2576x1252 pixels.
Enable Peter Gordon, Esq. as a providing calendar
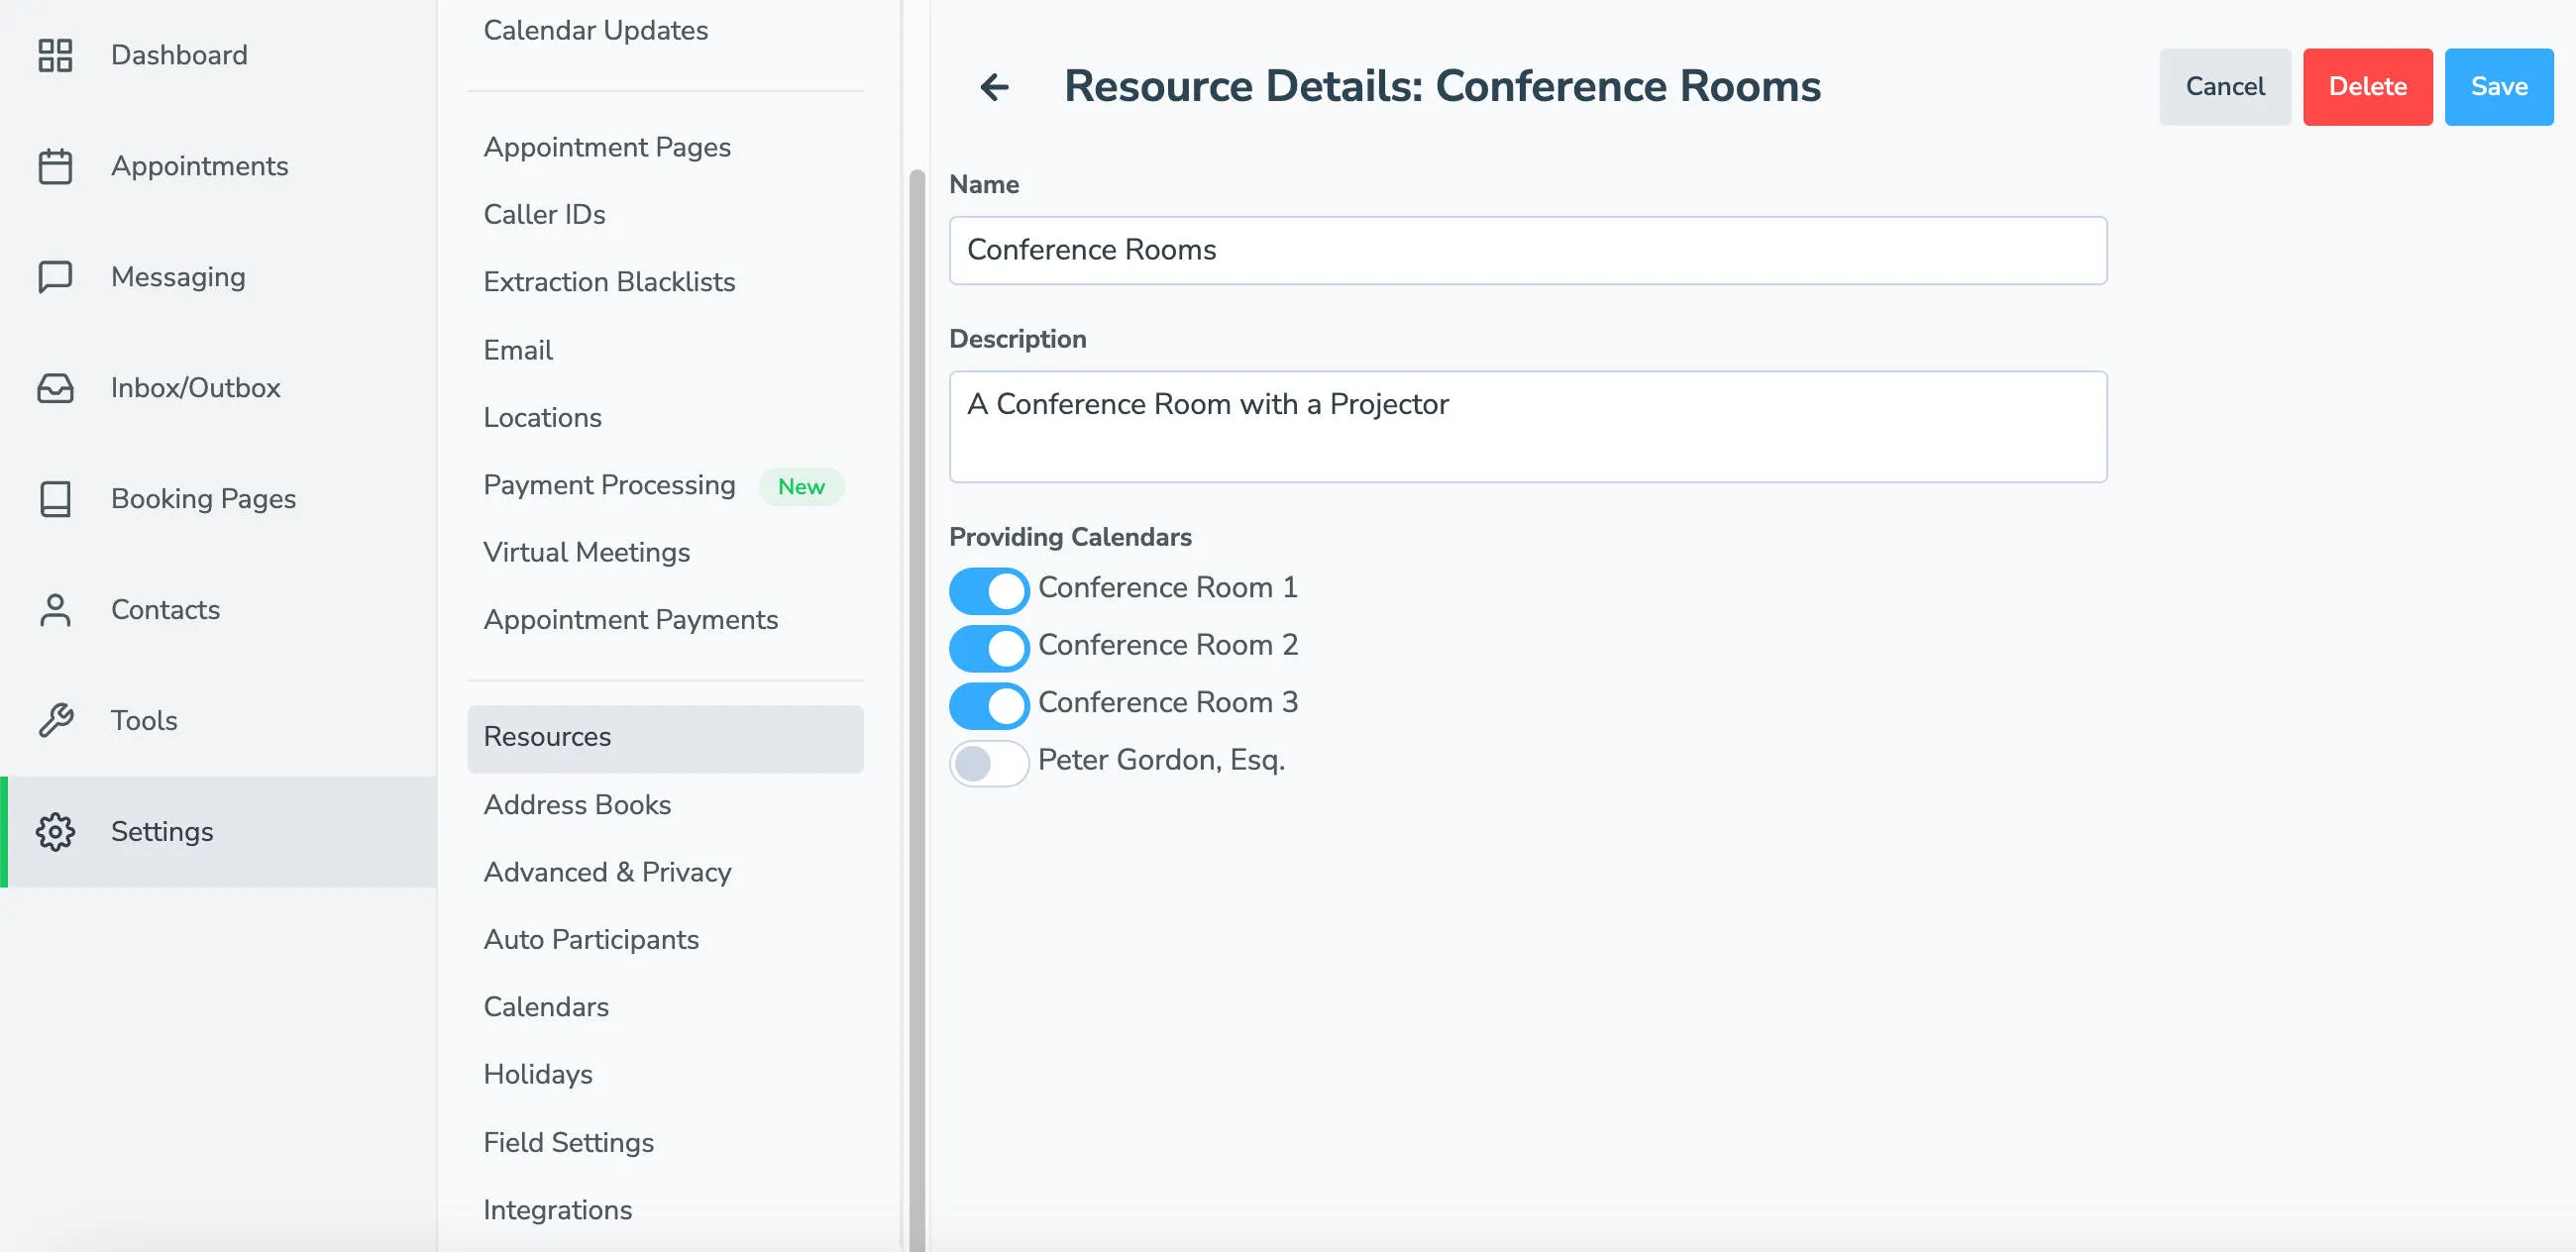[x=988, y=763]
